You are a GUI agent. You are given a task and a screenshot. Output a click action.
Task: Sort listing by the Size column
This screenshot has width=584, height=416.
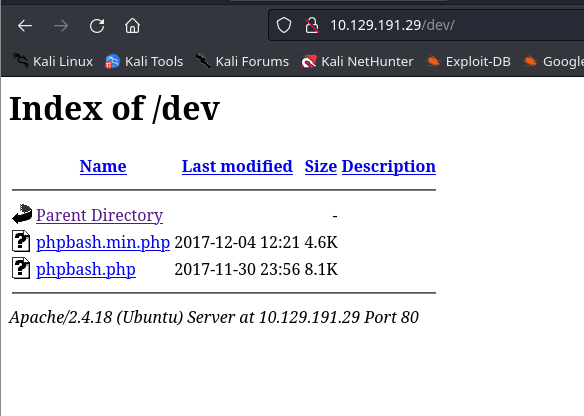[321, 166]
